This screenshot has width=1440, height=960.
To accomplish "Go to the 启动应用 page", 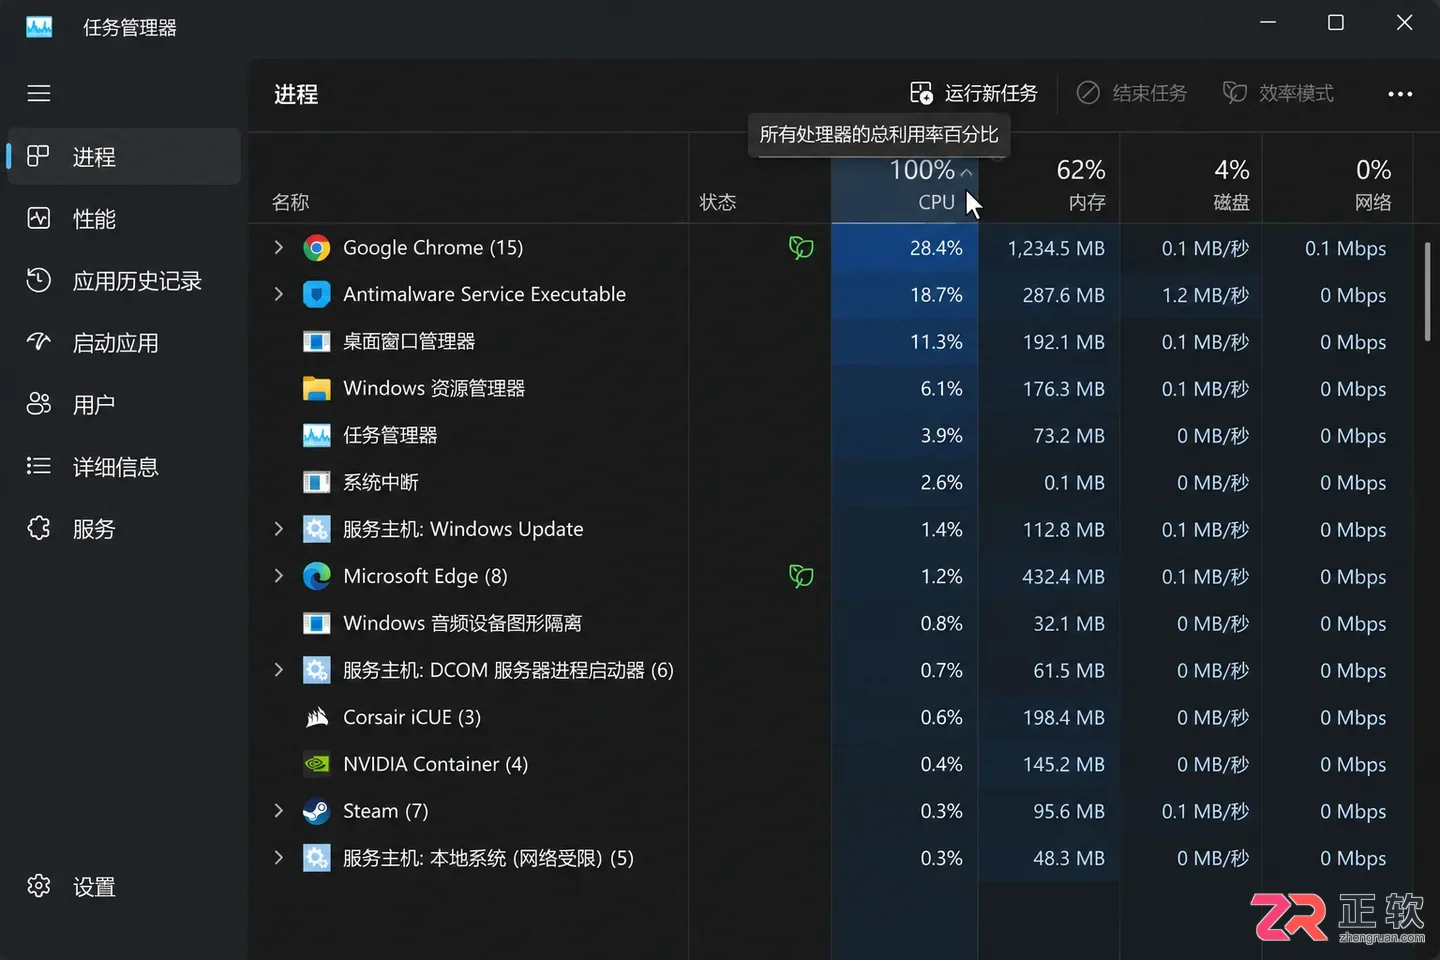I will click(124, 342).
